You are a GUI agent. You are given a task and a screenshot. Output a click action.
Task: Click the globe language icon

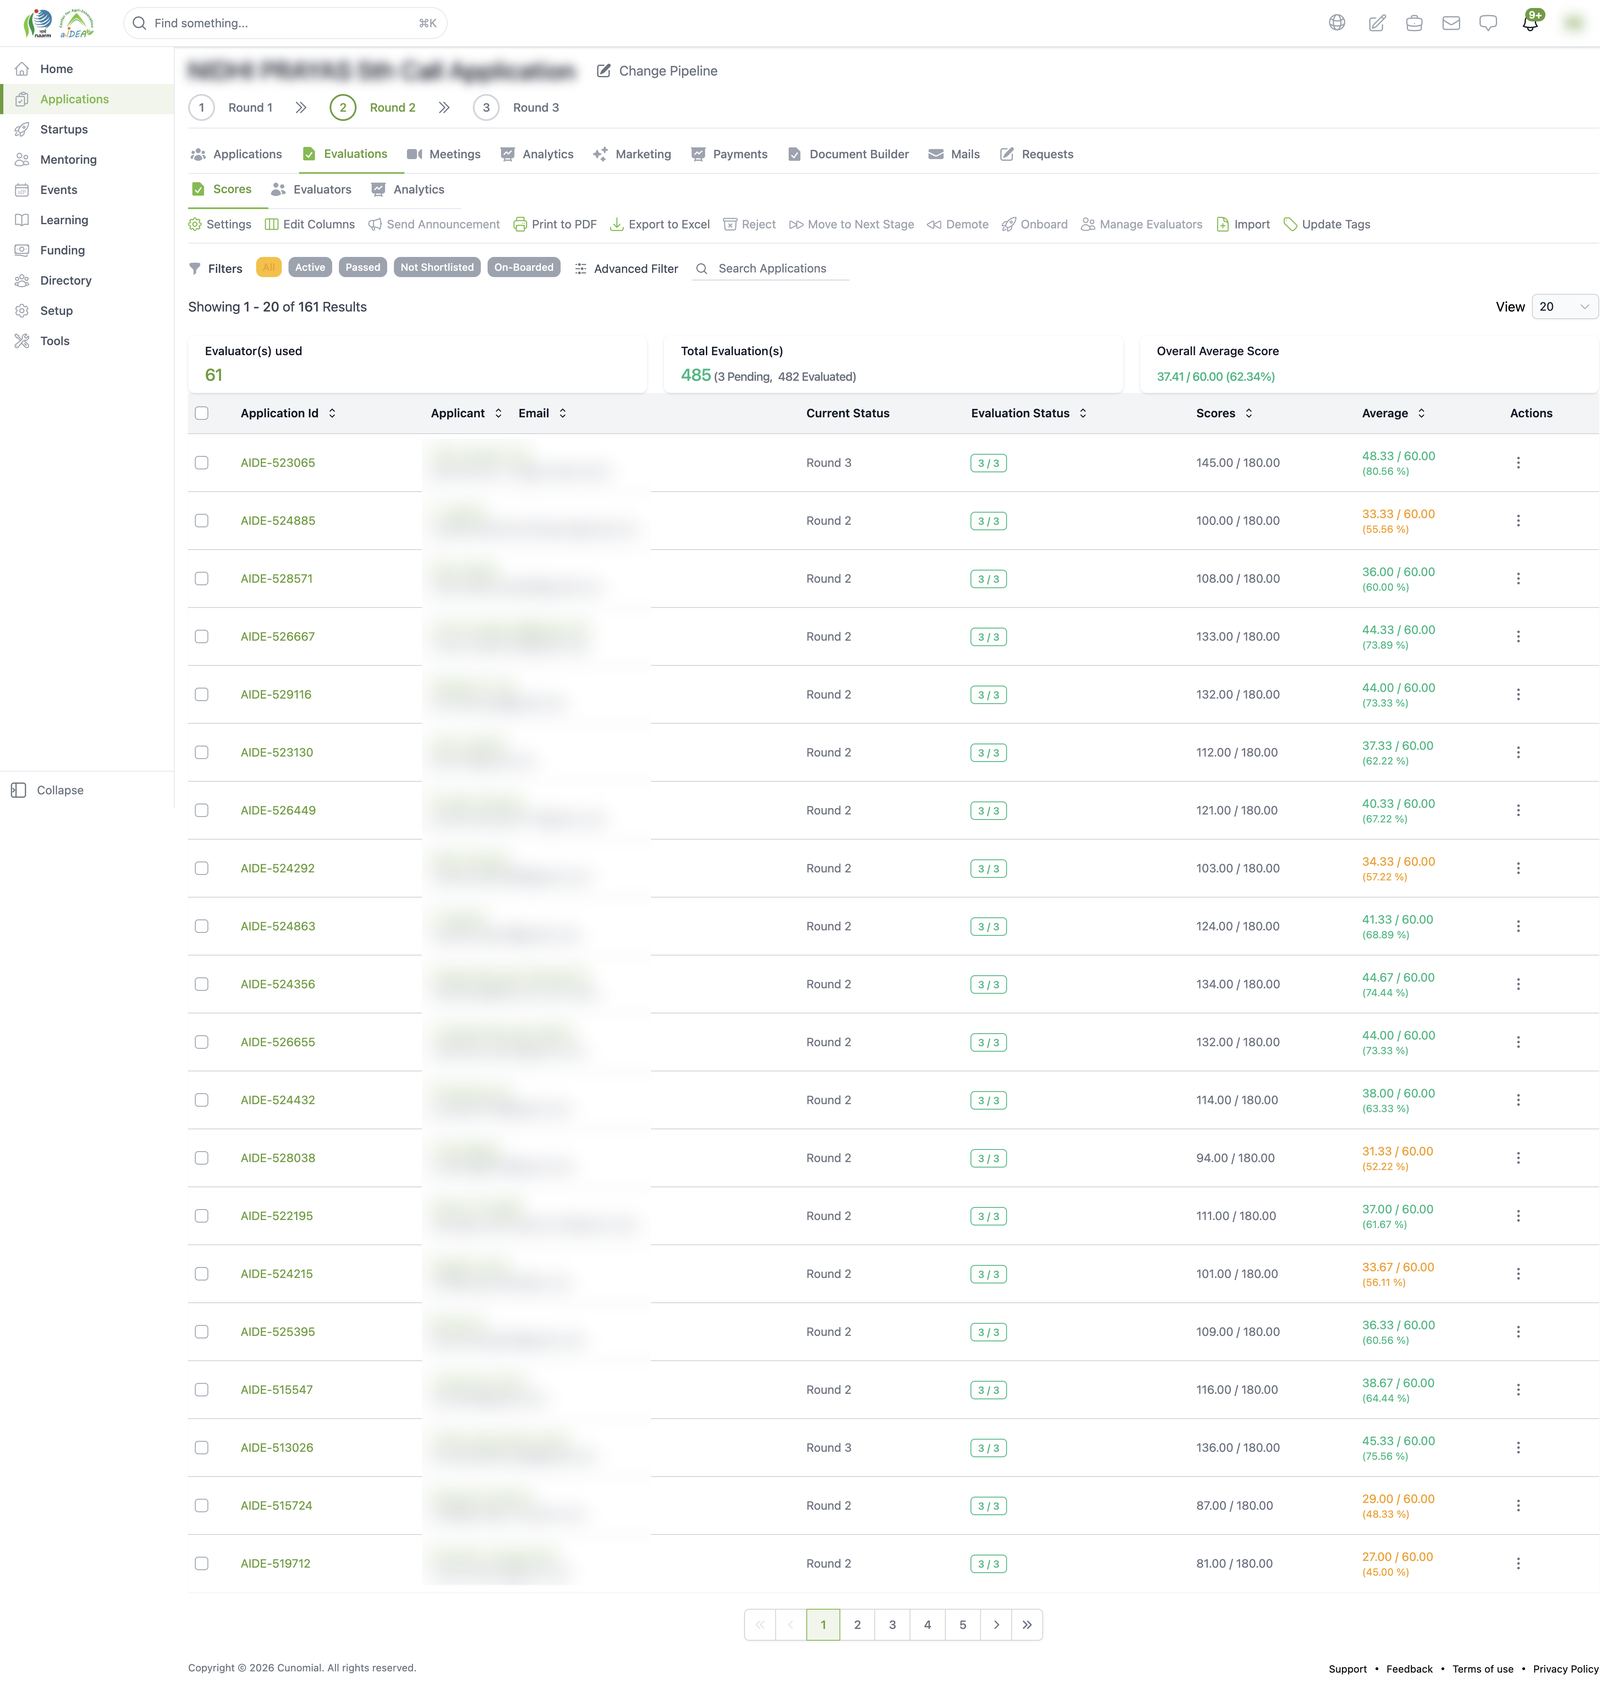click(x=1337, y=23)
